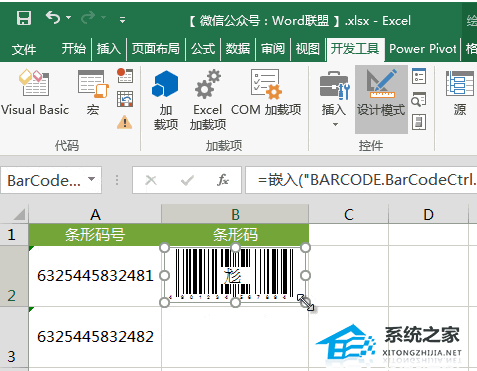Click the barcode's right-middle resize handle
The width and height of the screenshot is (477, 371).
pyautogui.click(x=305, y=275)
